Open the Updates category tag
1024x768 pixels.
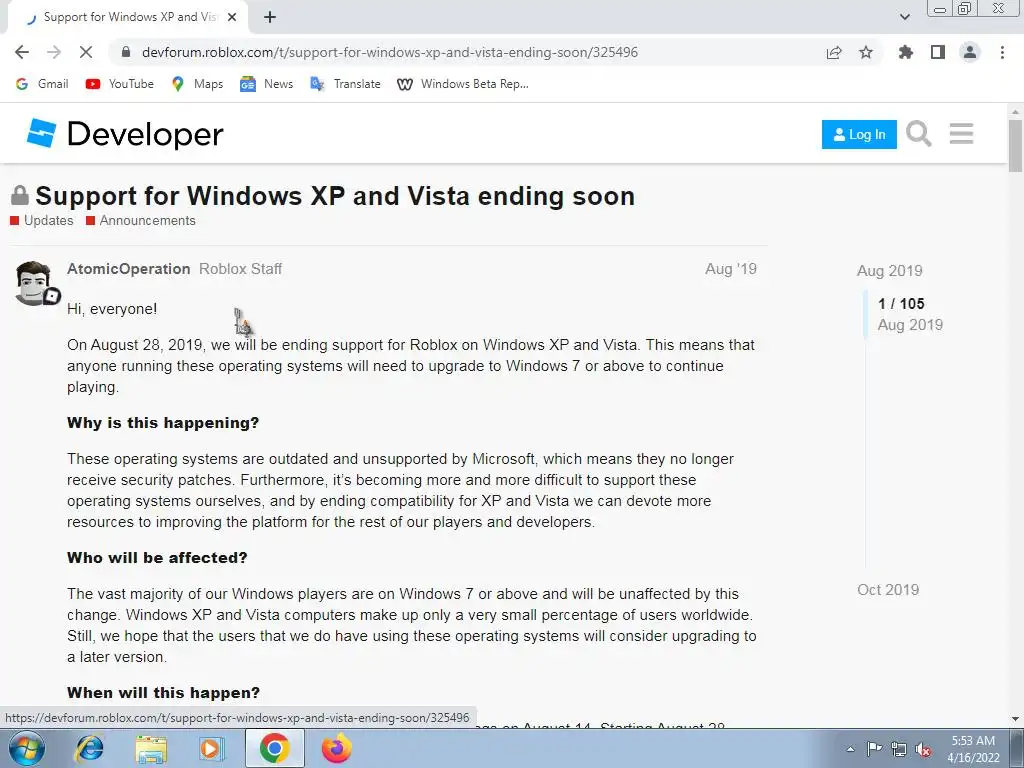point(42,221)
